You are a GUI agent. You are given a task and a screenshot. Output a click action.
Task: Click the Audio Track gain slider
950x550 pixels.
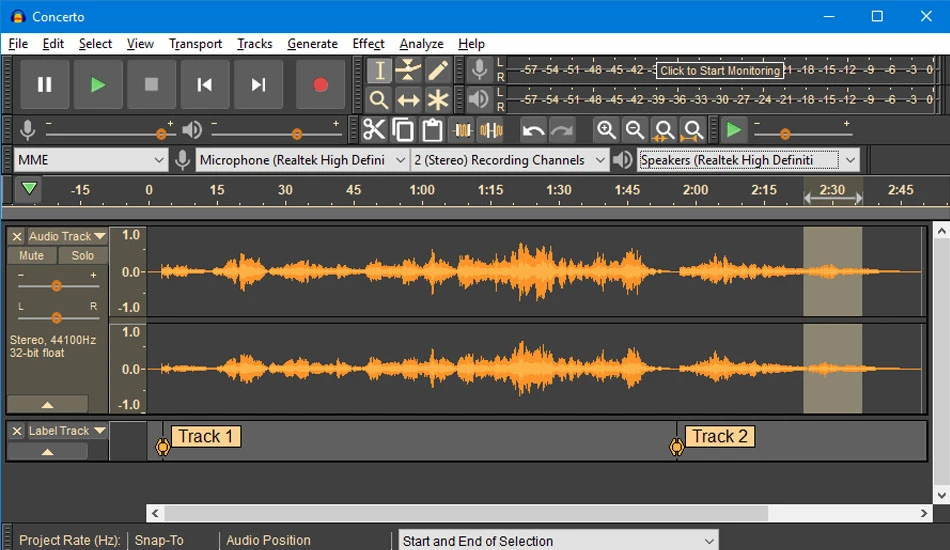(x=56, y=285)
